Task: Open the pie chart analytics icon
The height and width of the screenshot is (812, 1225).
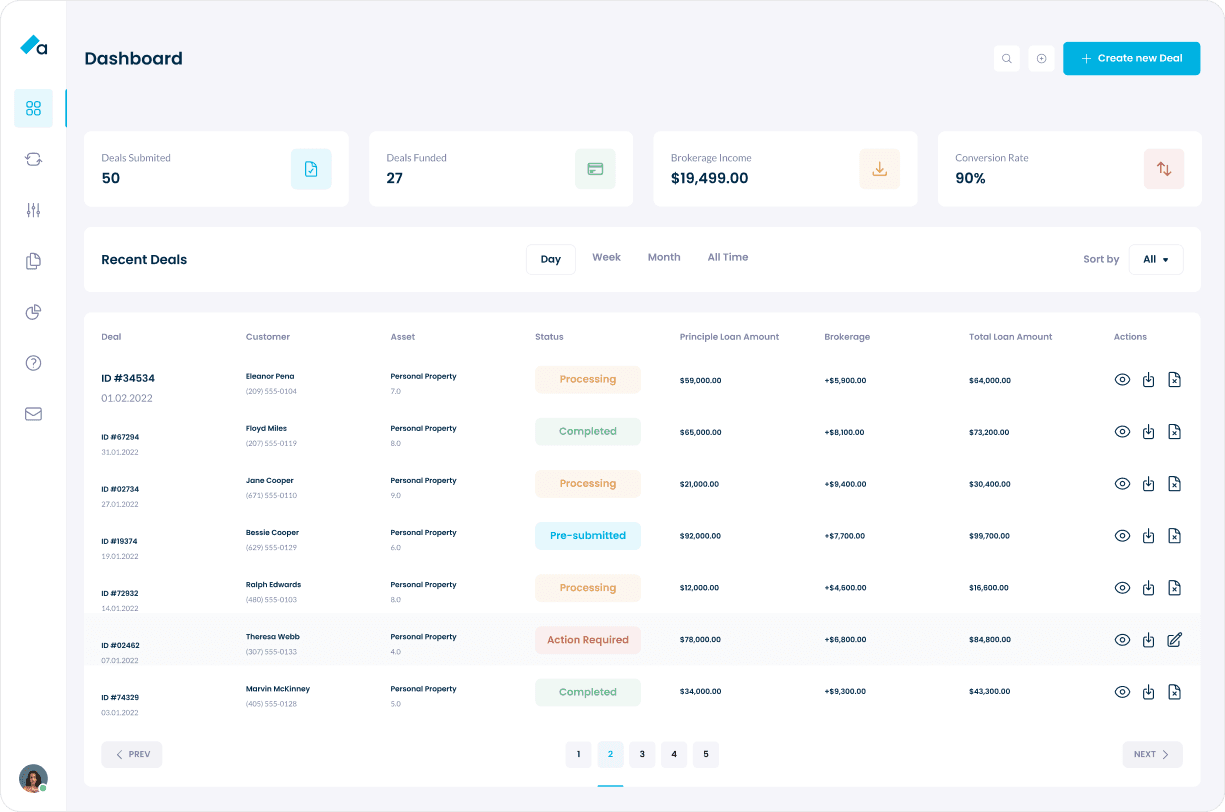Action: coord(33,312)
